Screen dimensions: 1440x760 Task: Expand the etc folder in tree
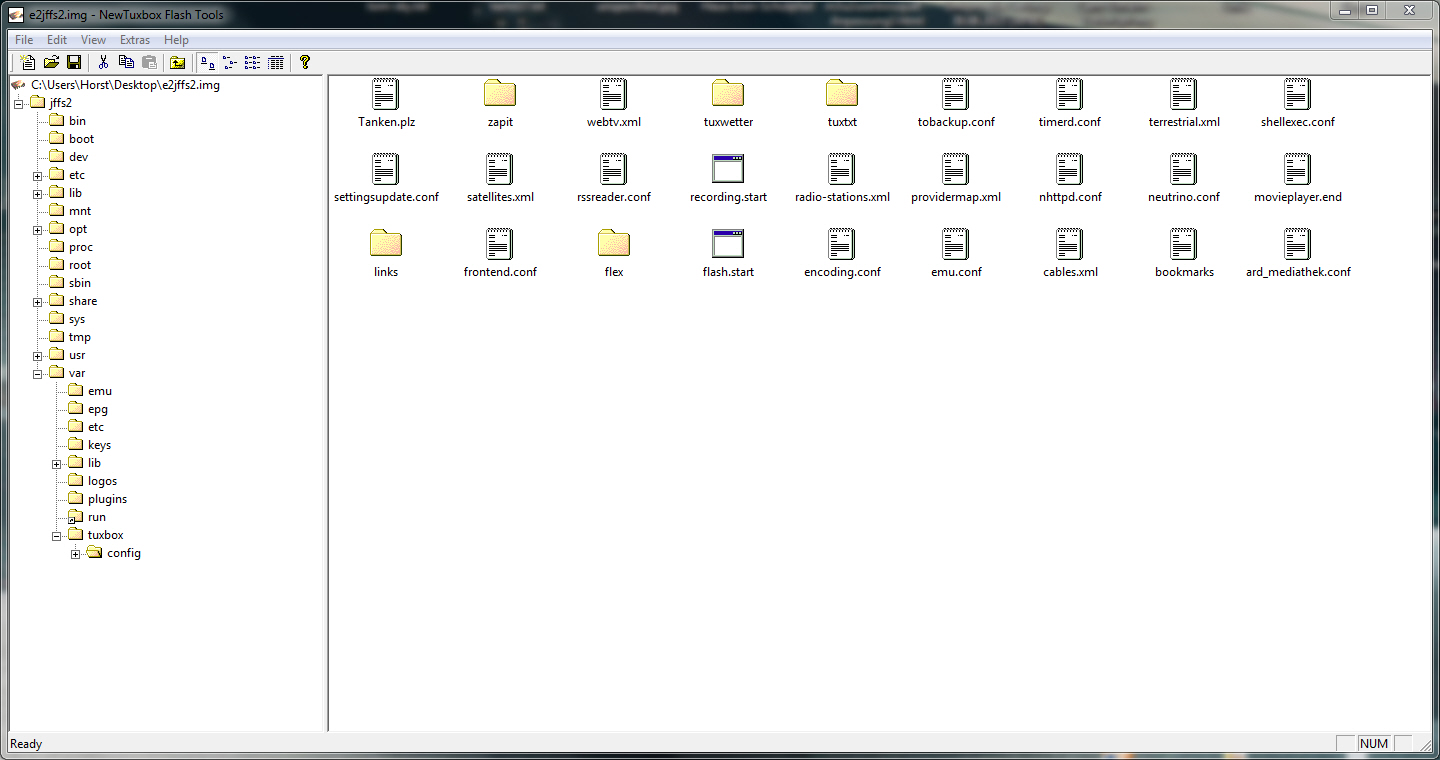pos(38,176)
